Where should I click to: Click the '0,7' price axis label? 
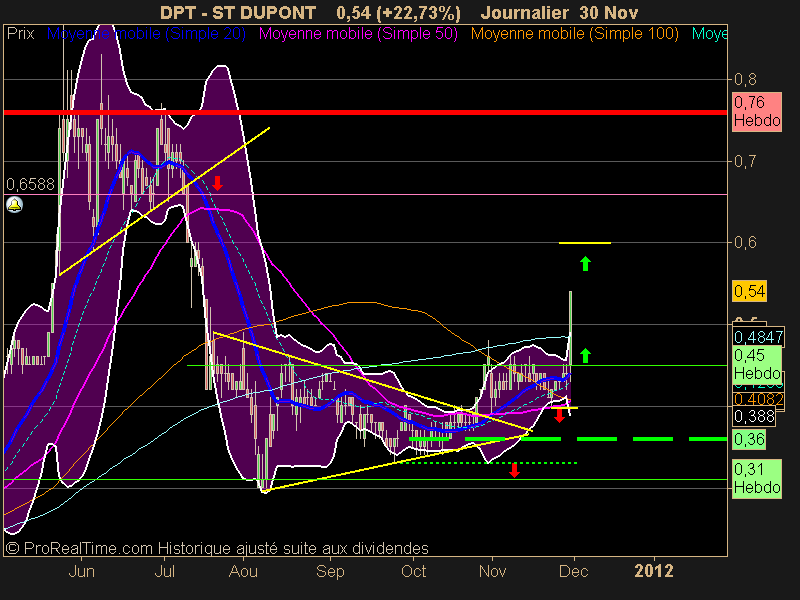pos(745,161)
